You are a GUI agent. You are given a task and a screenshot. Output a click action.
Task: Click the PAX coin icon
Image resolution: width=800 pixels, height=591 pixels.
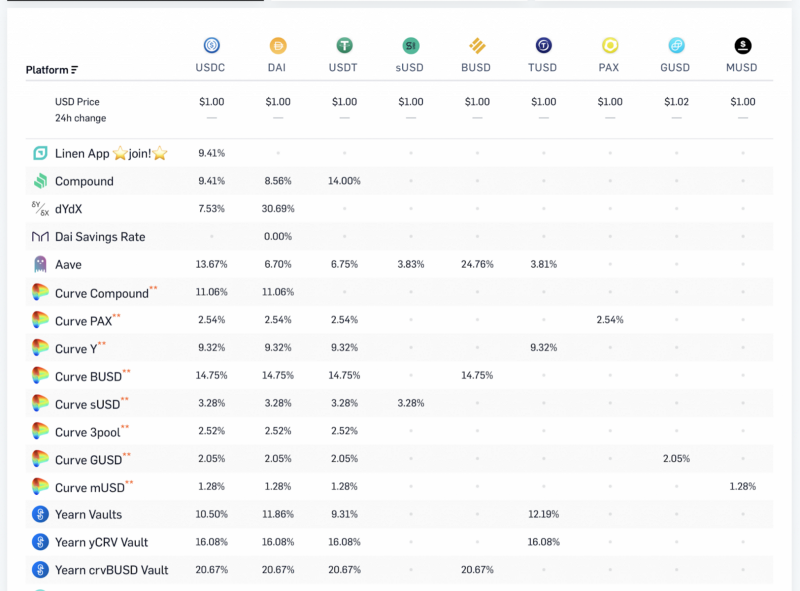point(610,45)
